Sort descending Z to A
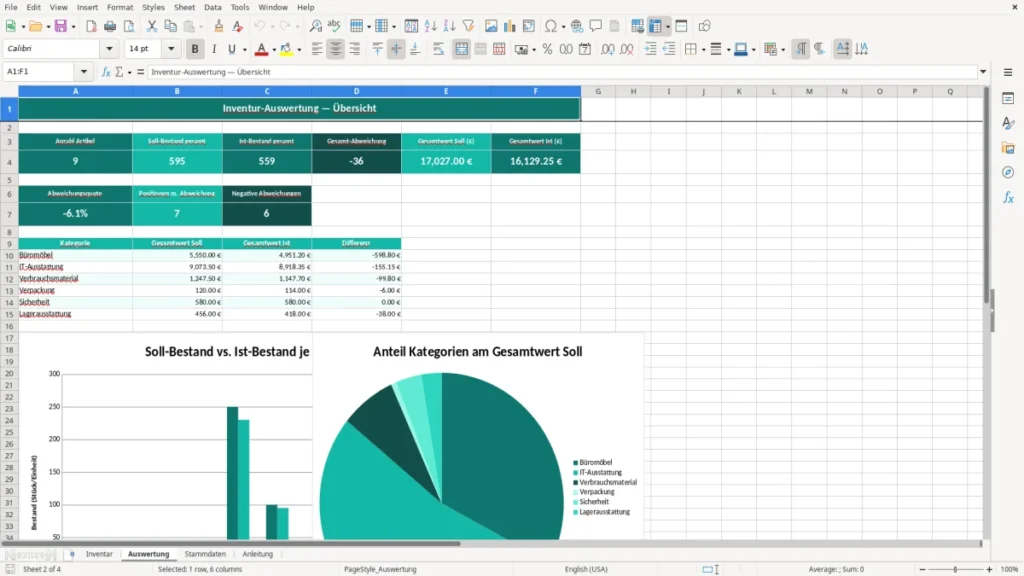This screenshot has height=576, width=1024. coord(449,26)
